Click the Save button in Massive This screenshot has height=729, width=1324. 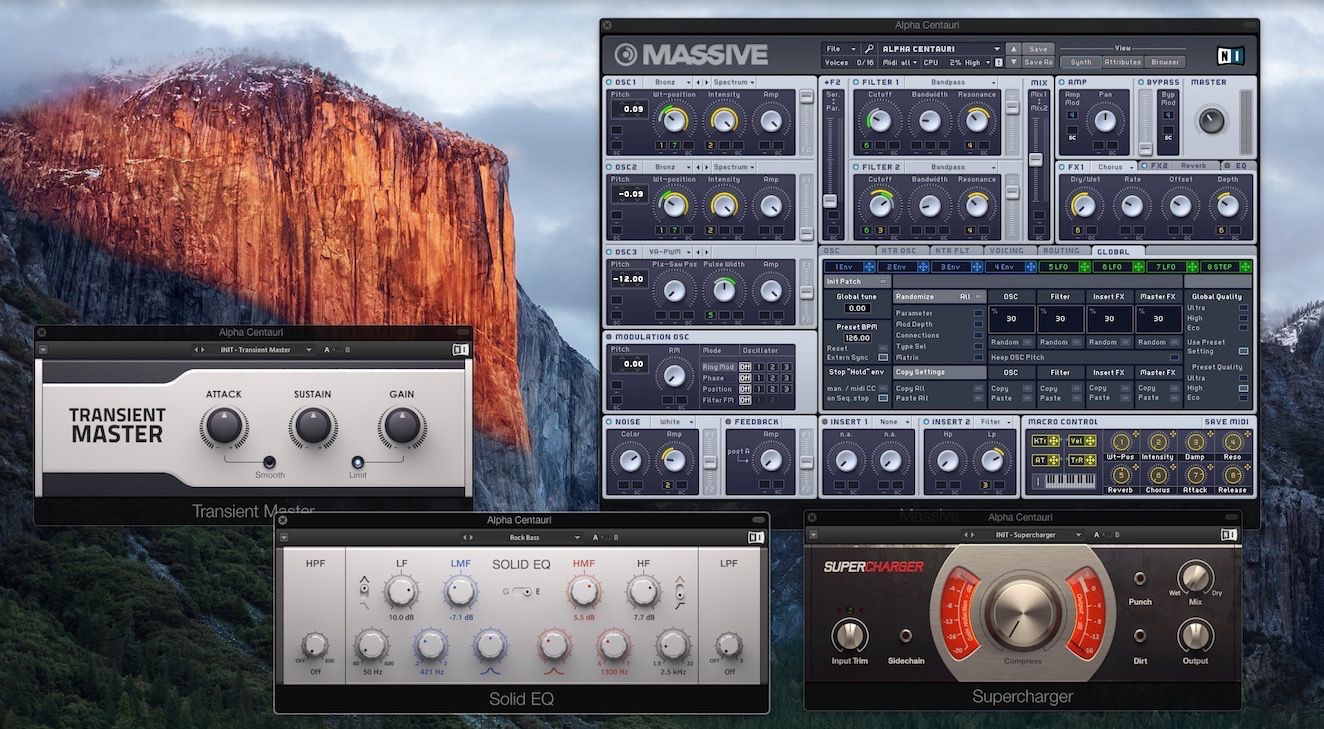[1038, 48]
